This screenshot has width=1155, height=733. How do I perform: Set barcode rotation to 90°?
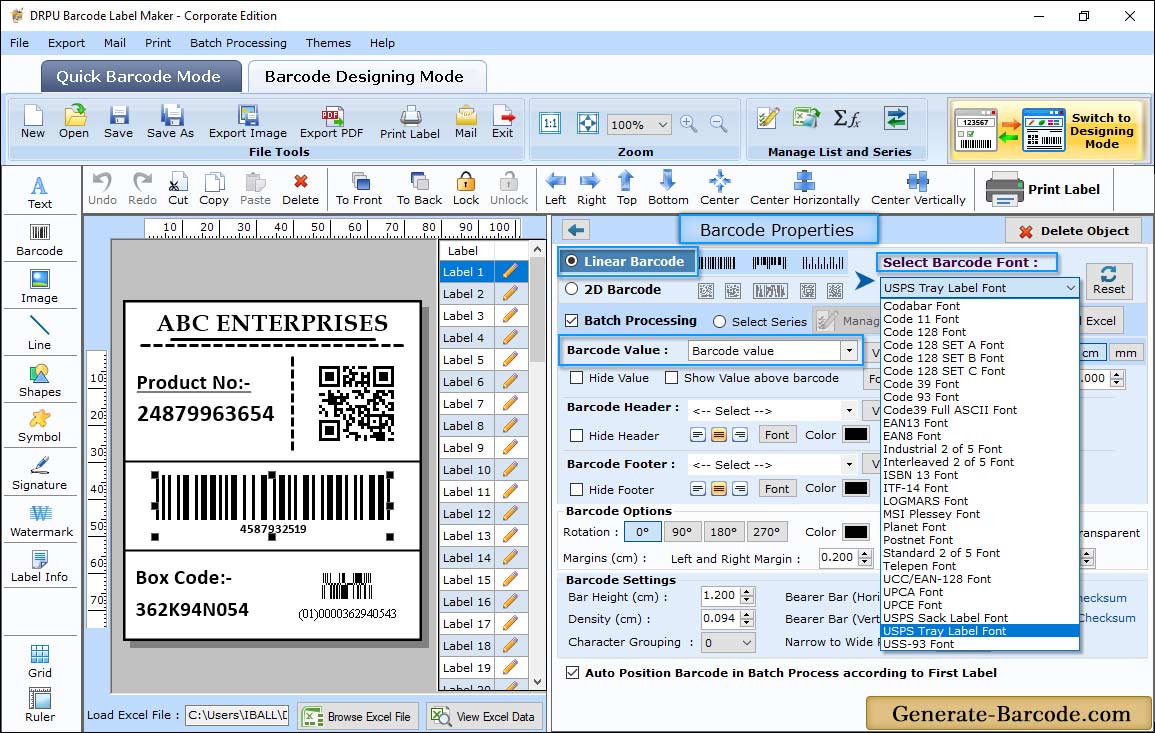[x=681, y=532]
